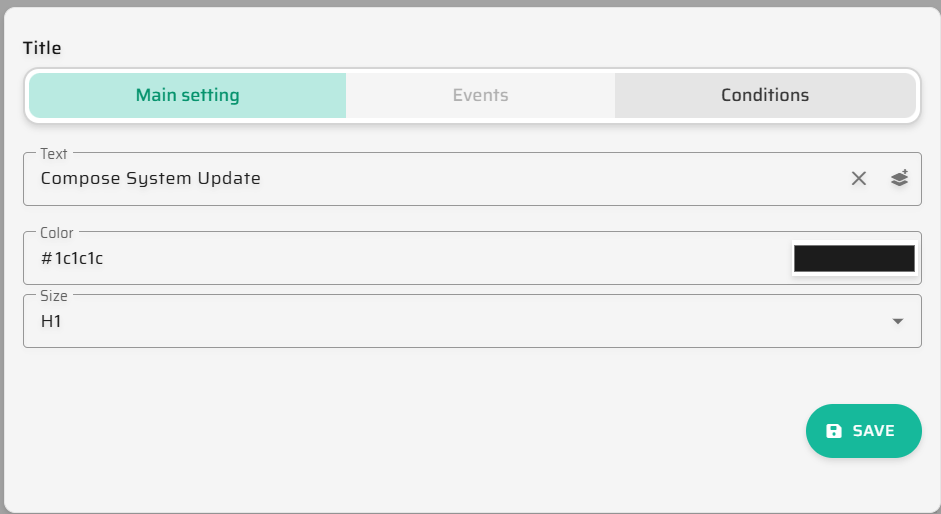This screenshot has width=941, height=514.
Task: Open the Events tab
Action: coord(480,96)
